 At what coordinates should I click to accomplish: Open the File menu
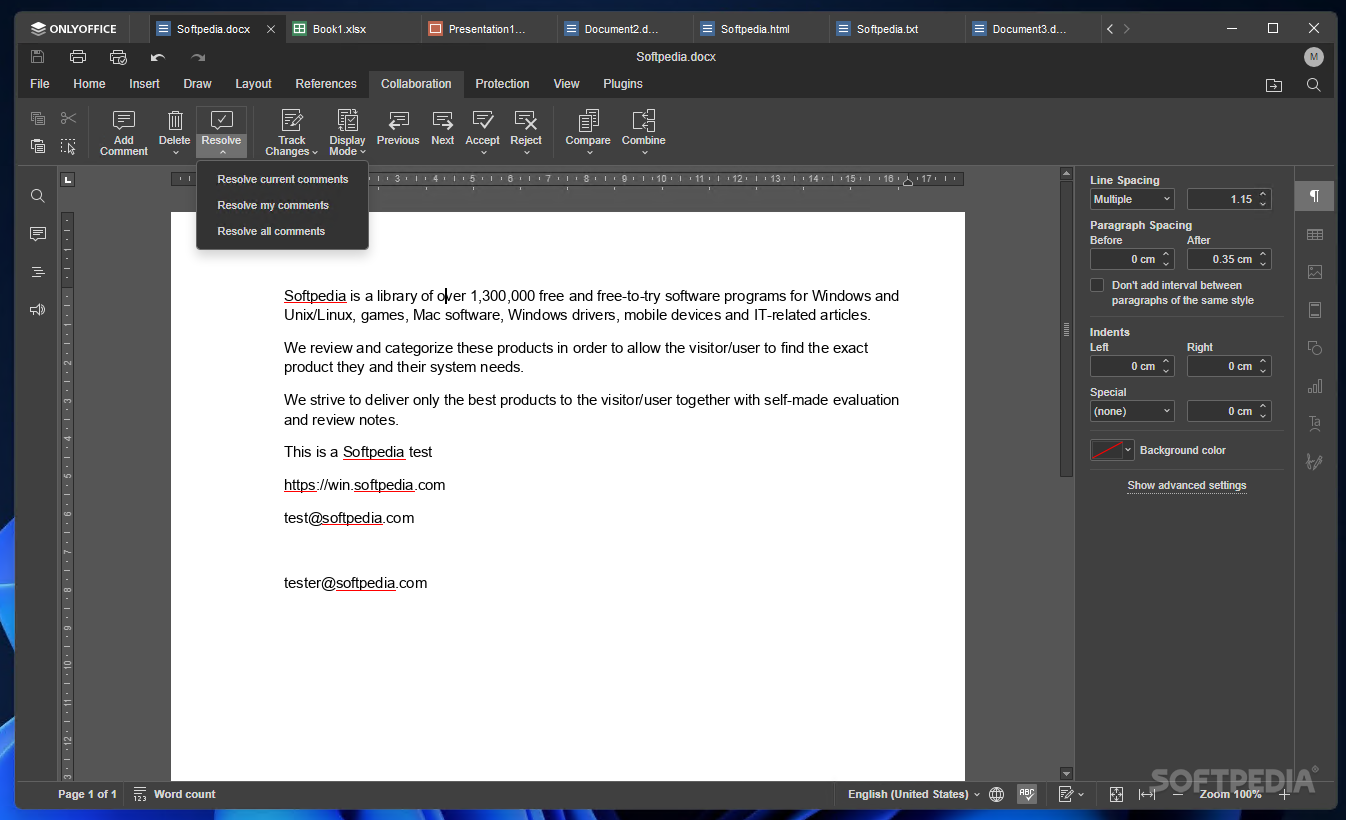40,84
